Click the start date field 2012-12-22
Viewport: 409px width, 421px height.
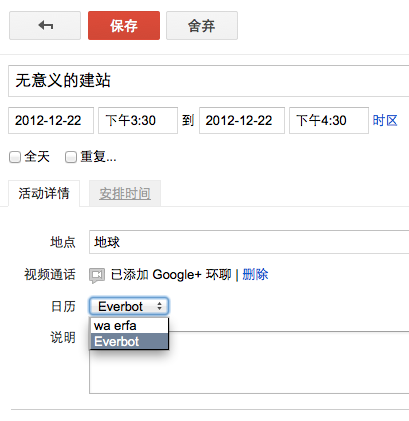51,120
